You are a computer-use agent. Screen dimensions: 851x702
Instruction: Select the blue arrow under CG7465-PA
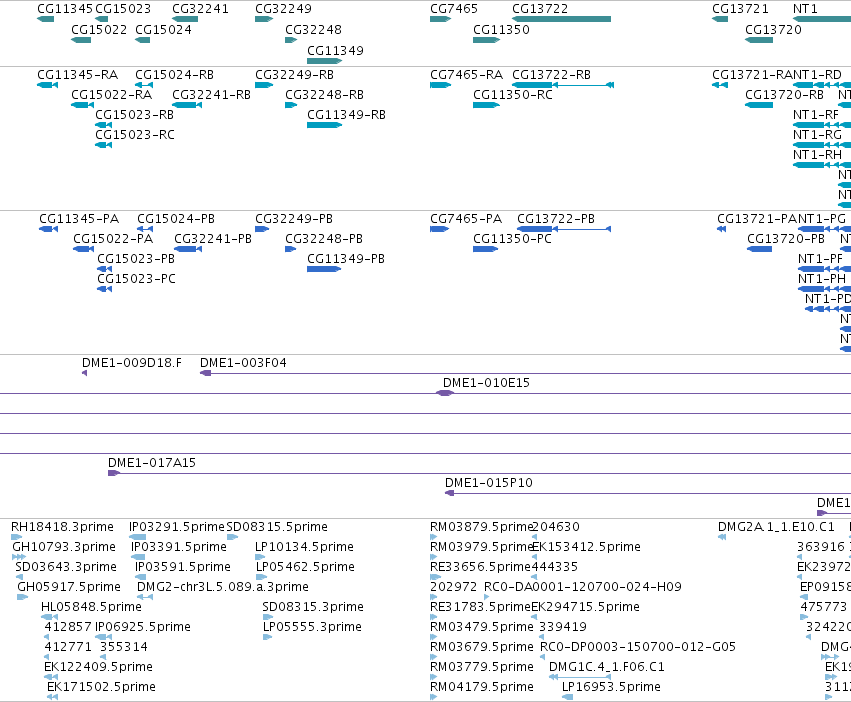(440, 229)
